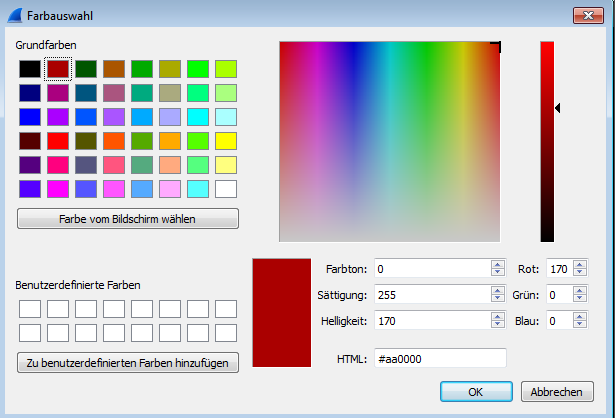The height and width of the screenshot is (418, 615).
Task: Pick the white basic color swatch
Action: (x=226, y=188)
